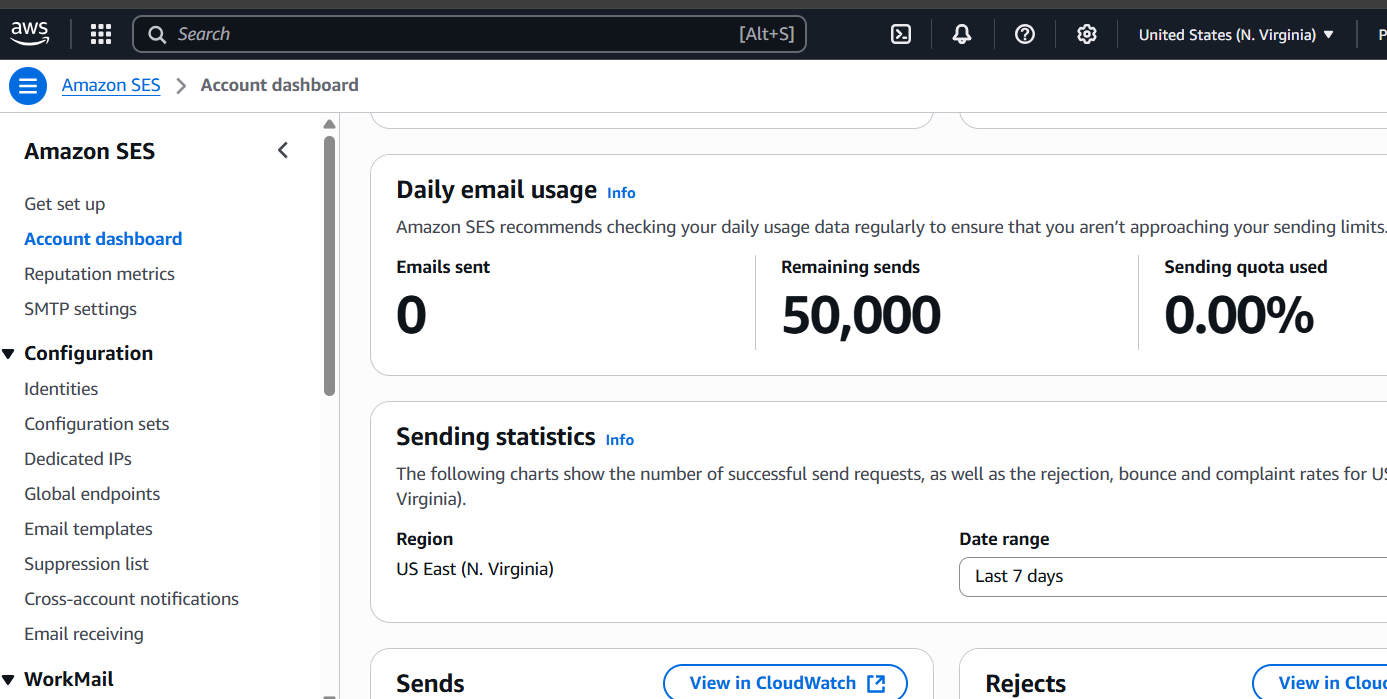Open the settings gear in top bar

tap(1087, 34)
